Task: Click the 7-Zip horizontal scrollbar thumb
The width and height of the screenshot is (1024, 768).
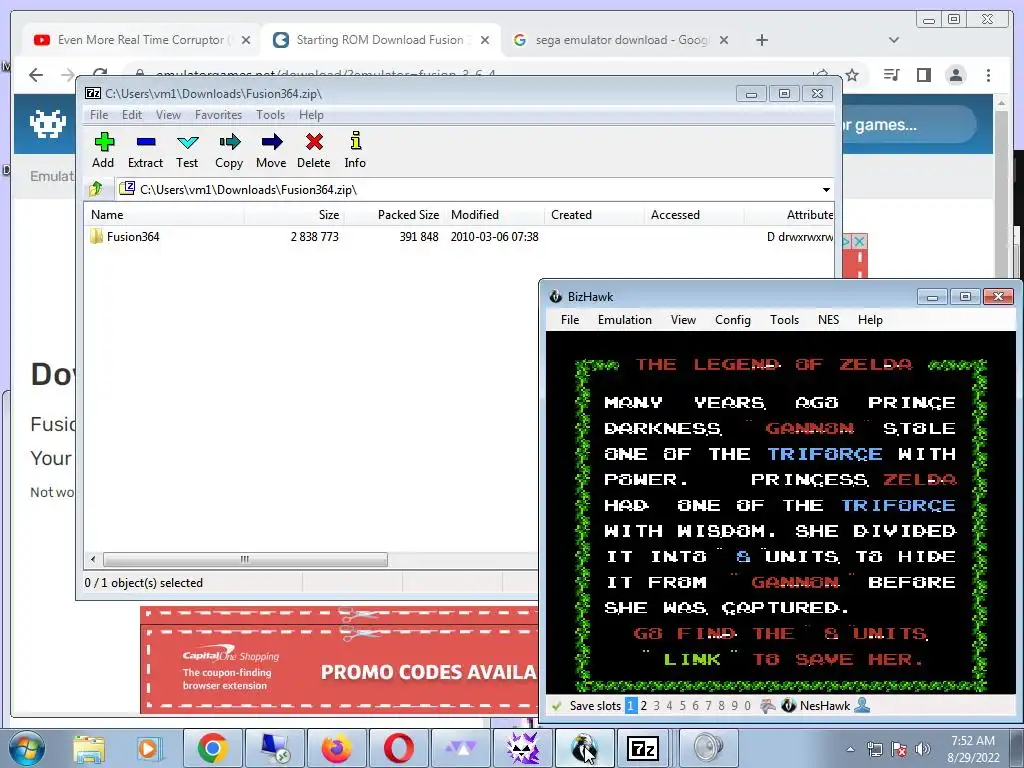Action: click(245, 560)
